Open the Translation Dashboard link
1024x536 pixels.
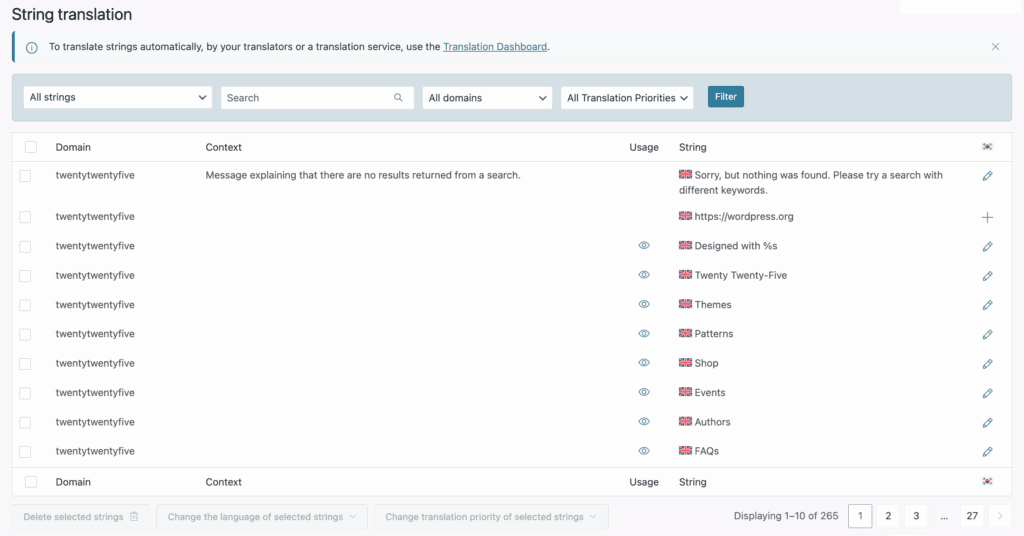(495, 46)
